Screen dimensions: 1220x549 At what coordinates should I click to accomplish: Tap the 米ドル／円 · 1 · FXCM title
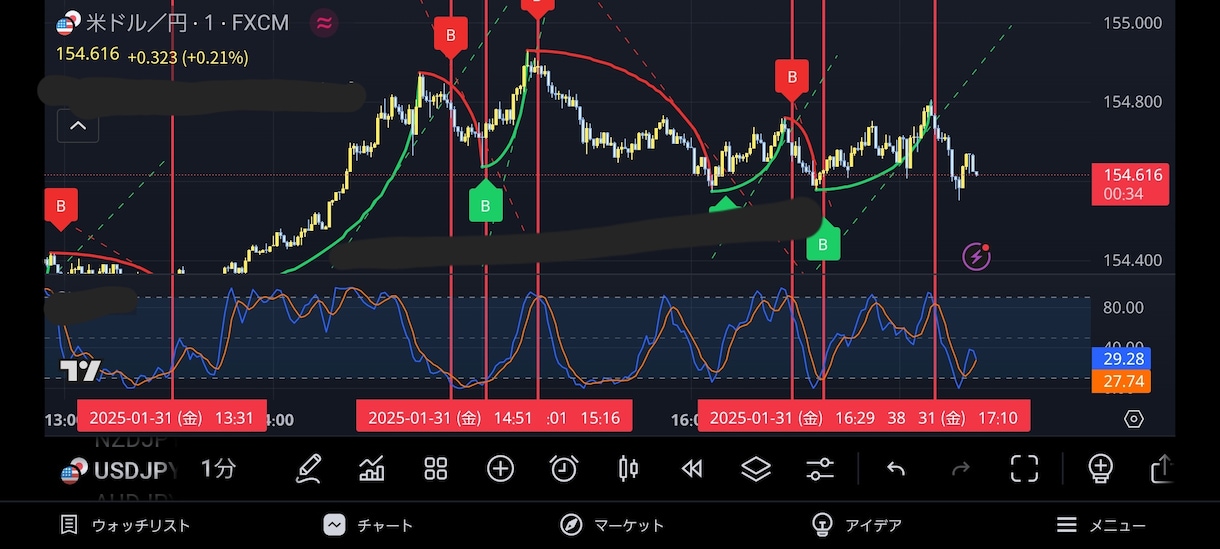click(x=188, y=23)
